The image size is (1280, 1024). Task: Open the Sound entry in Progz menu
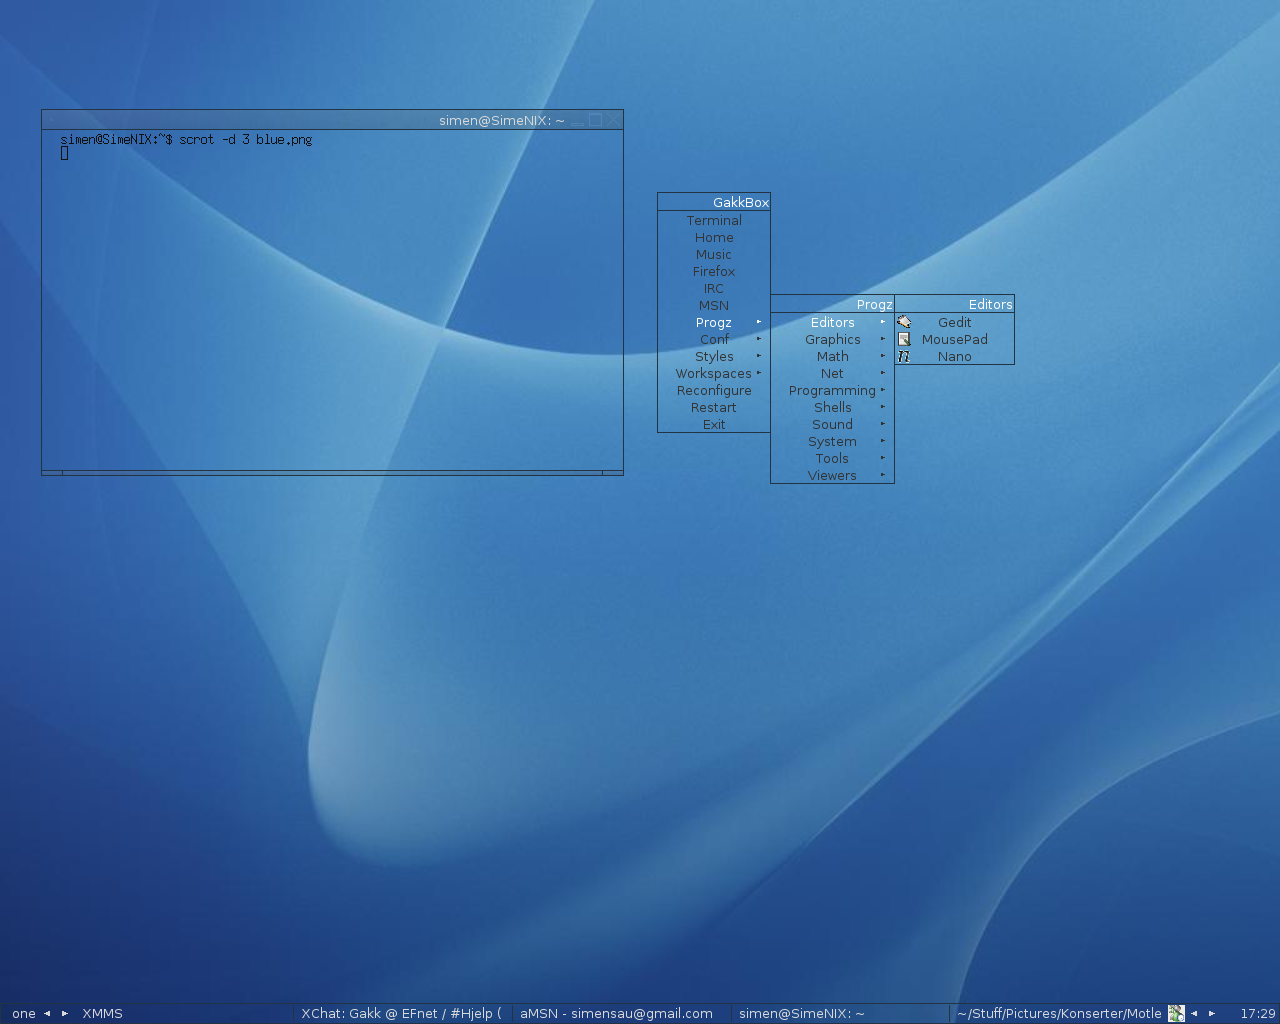(x=832, y=424)
